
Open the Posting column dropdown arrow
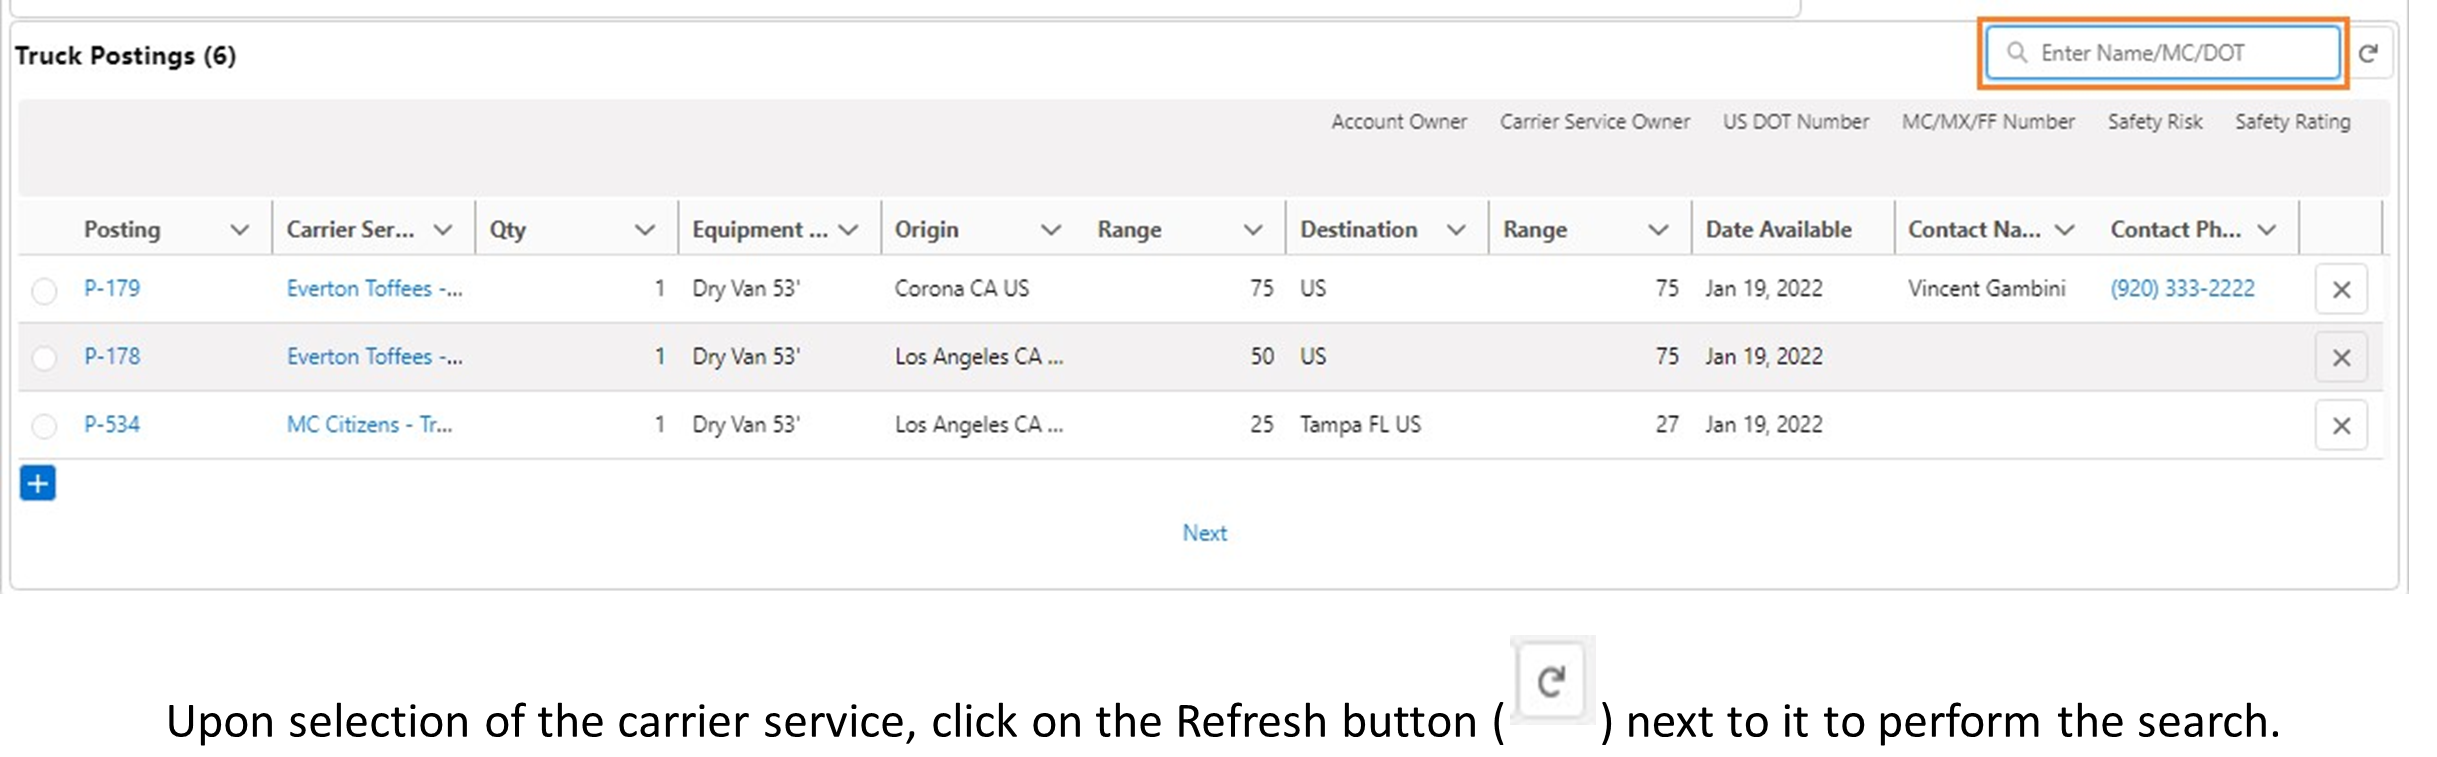tap(240, 230)
